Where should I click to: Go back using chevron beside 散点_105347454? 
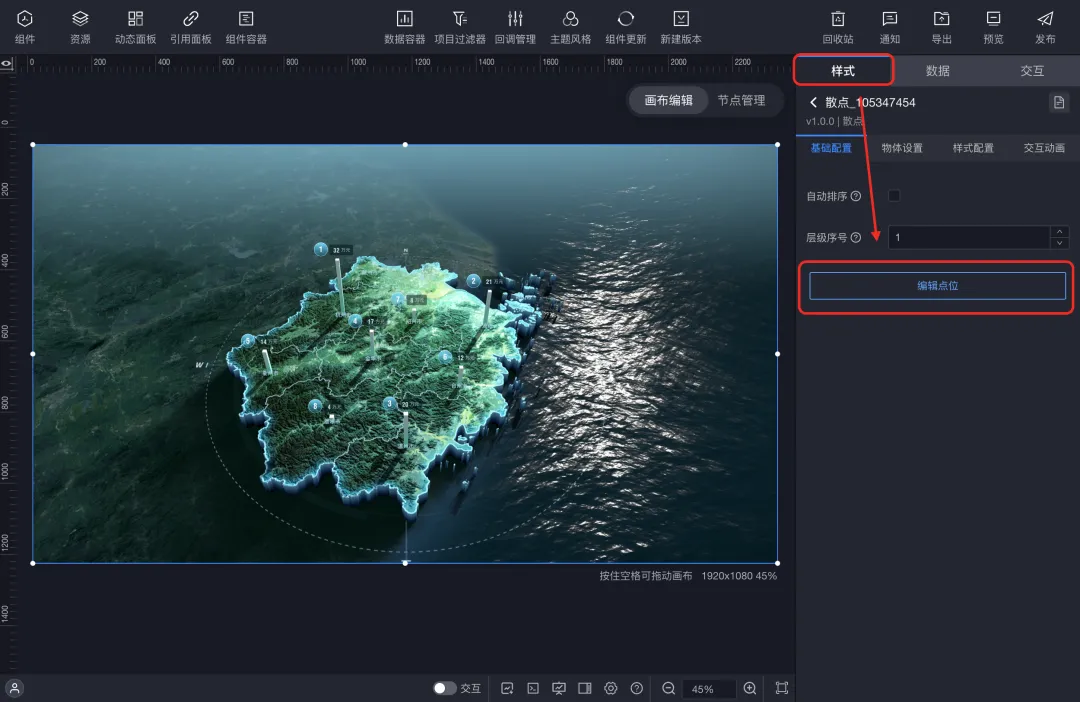pos(813,102)
